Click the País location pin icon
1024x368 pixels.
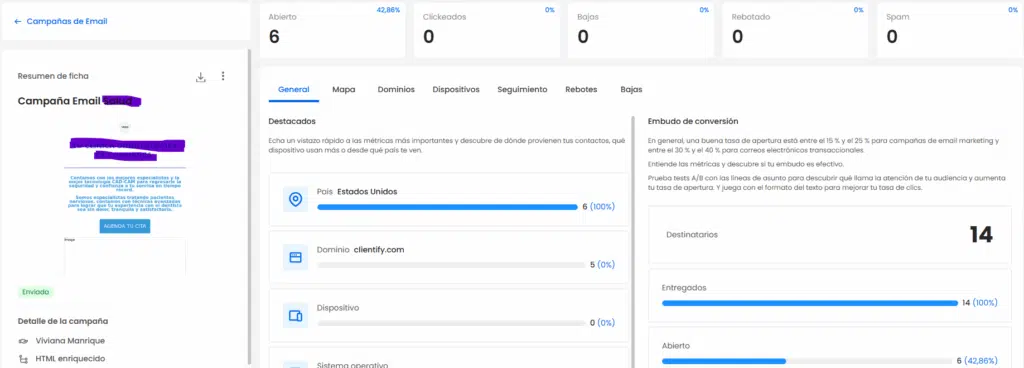295,199
